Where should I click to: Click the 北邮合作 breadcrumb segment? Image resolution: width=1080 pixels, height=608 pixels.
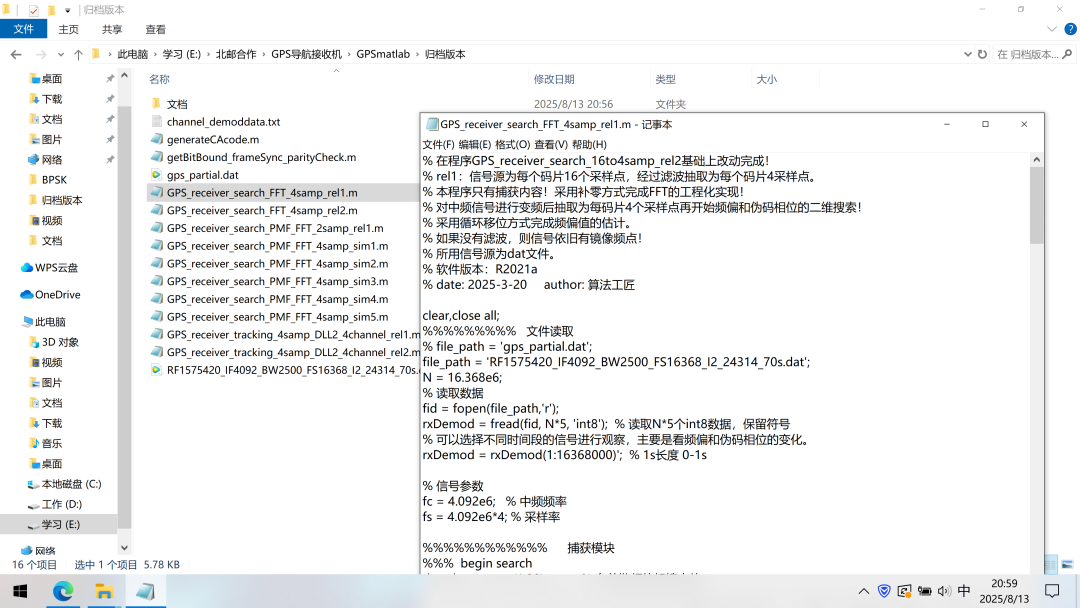pyautogui.click(x=236, y=54)
